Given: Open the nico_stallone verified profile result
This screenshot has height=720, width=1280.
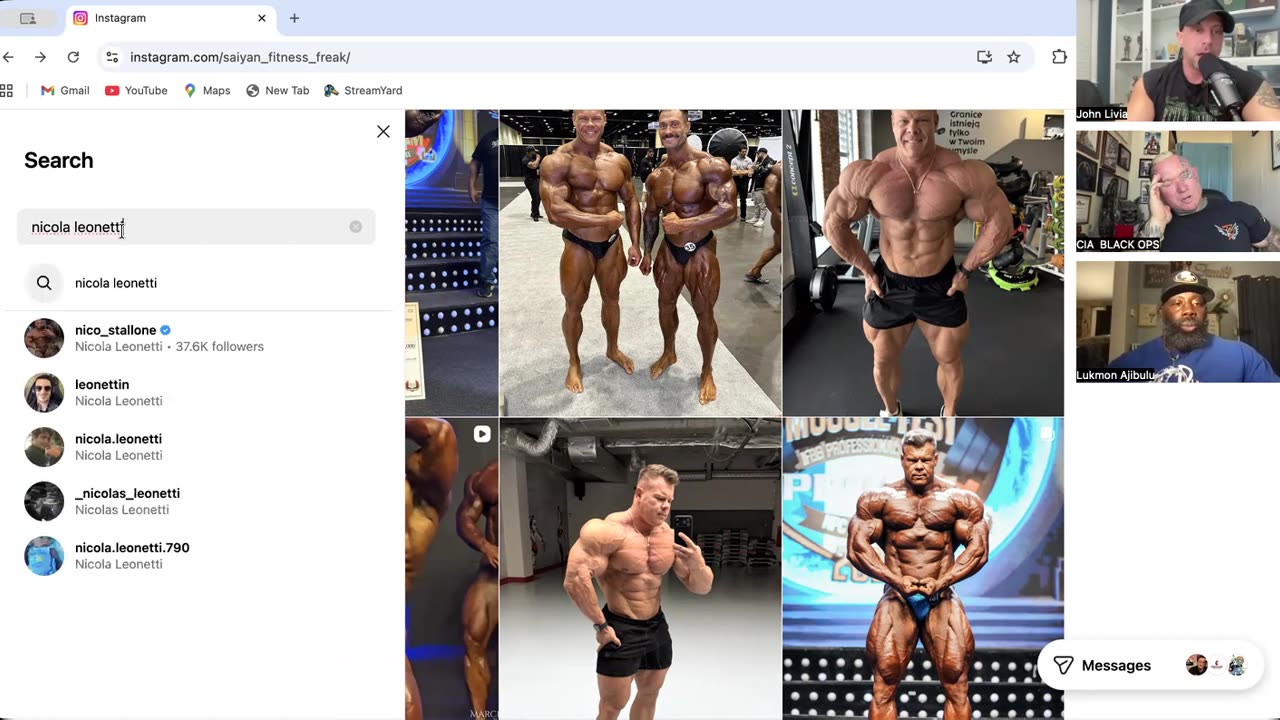Looking at the screenshot, I should click(200, 338).
